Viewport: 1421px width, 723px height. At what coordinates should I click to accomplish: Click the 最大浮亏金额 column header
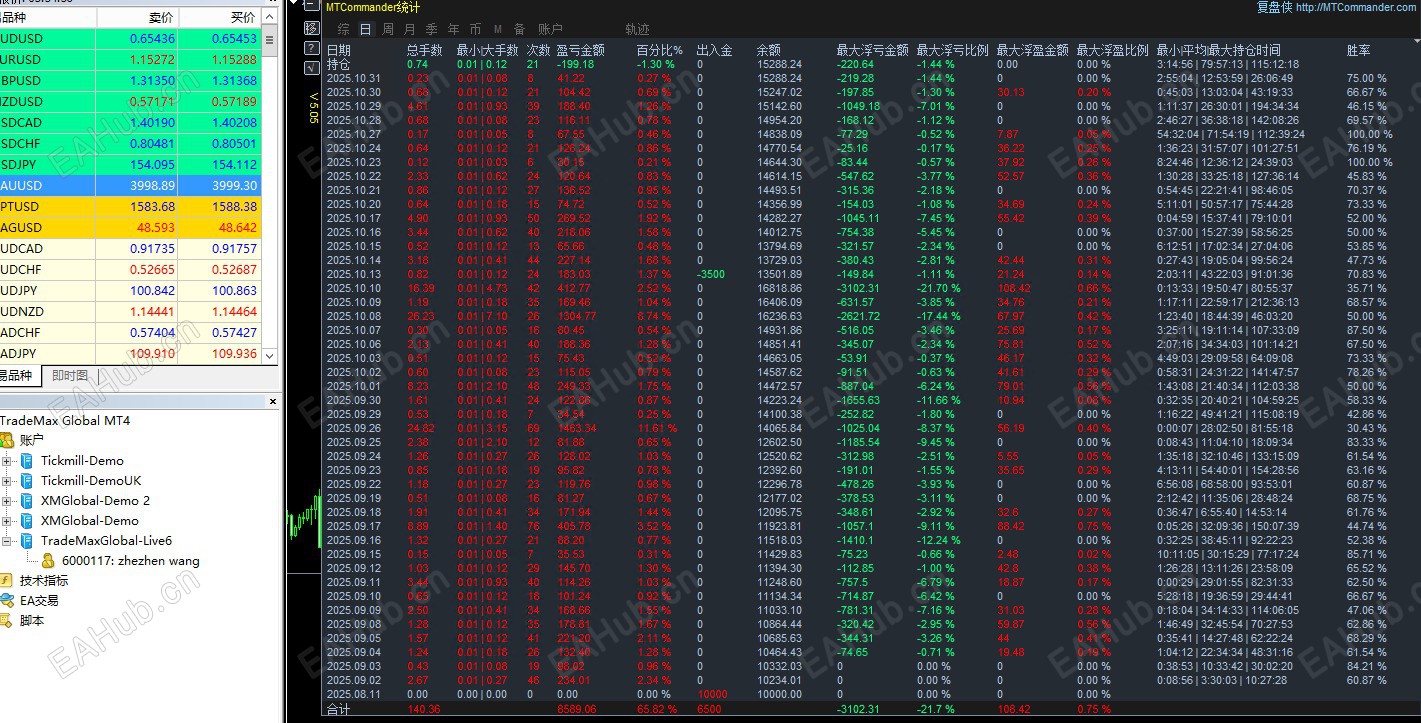click(x=873, y=50)
